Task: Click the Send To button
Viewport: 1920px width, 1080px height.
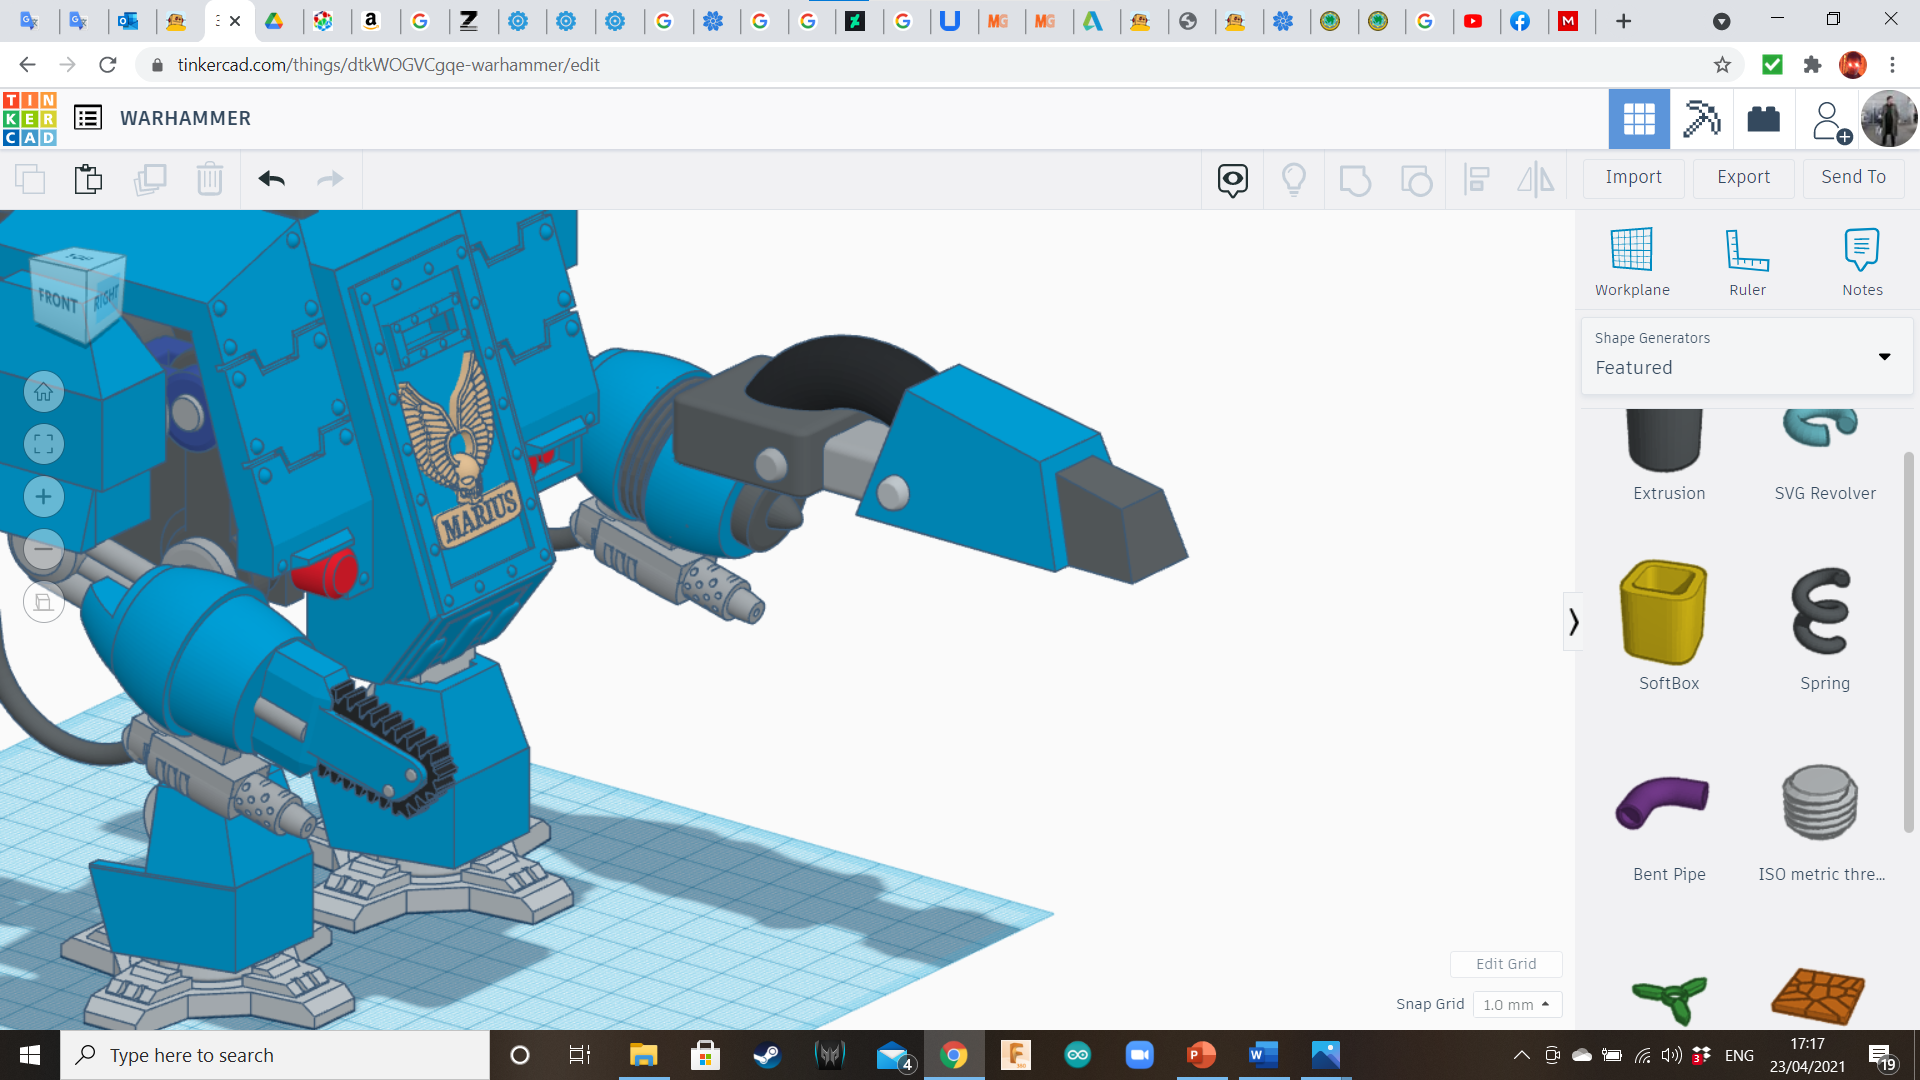Action: [x=1853, y=178]
